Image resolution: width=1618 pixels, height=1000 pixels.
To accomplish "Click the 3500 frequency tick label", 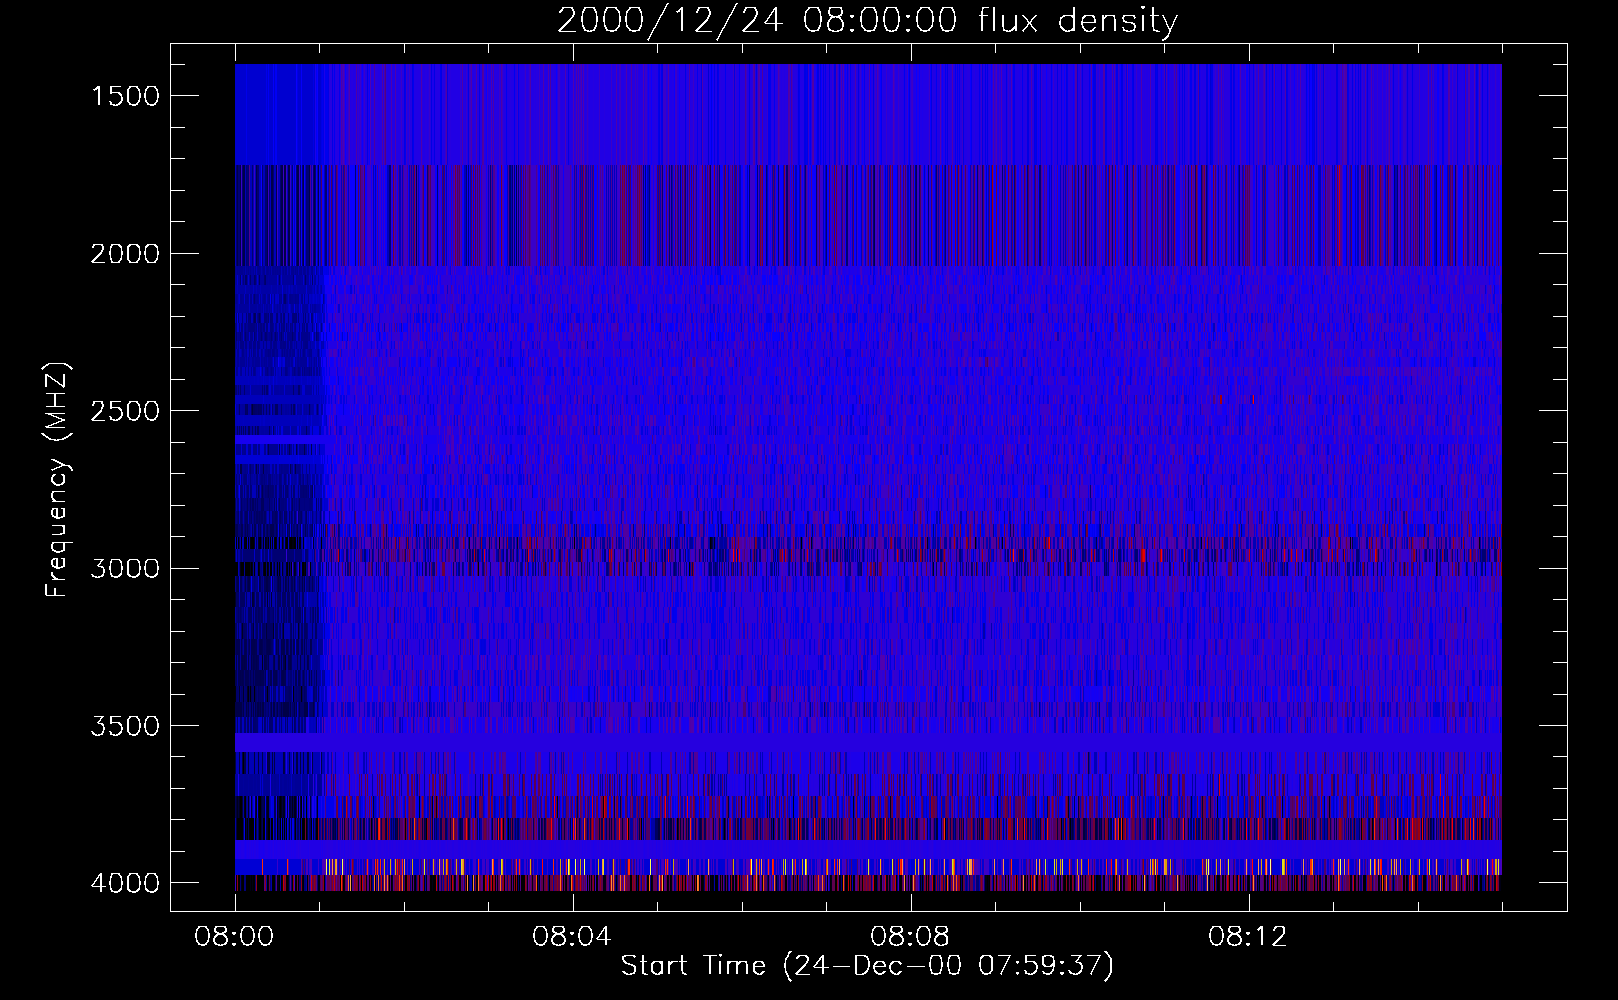I will [125, 726].
